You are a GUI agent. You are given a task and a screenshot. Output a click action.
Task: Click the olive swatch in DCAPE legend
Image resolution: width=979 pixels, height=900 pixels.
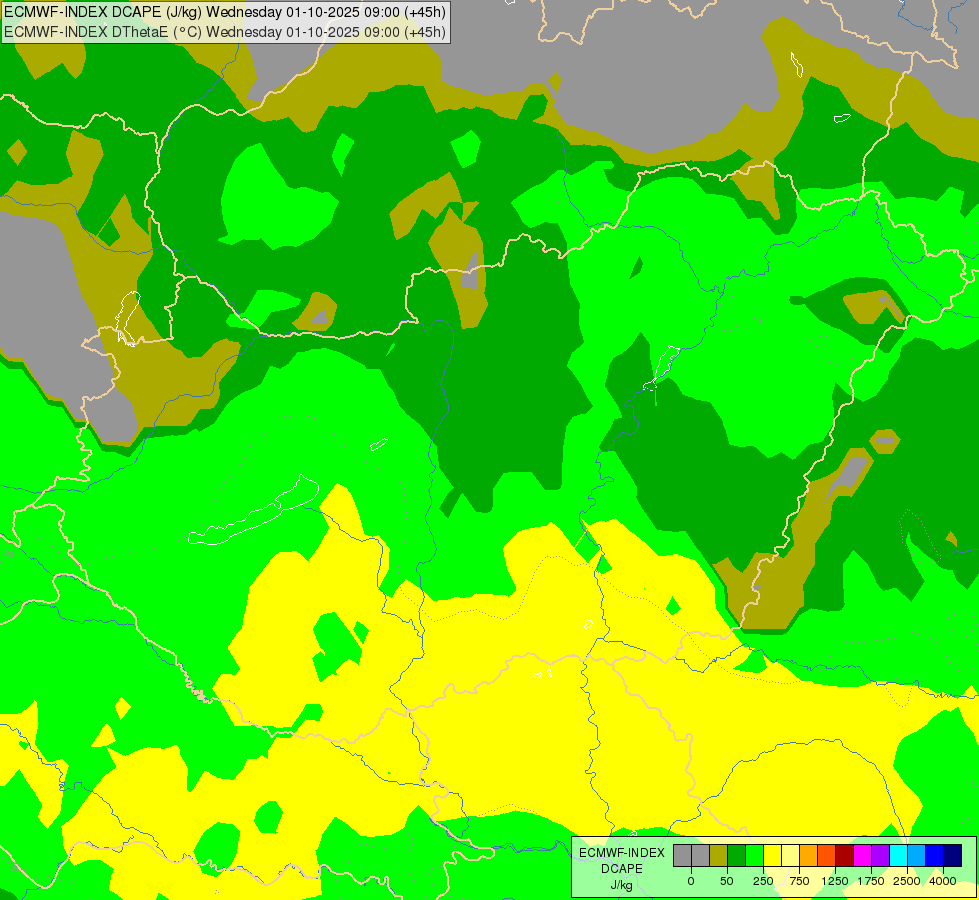(x=718, y=855)
